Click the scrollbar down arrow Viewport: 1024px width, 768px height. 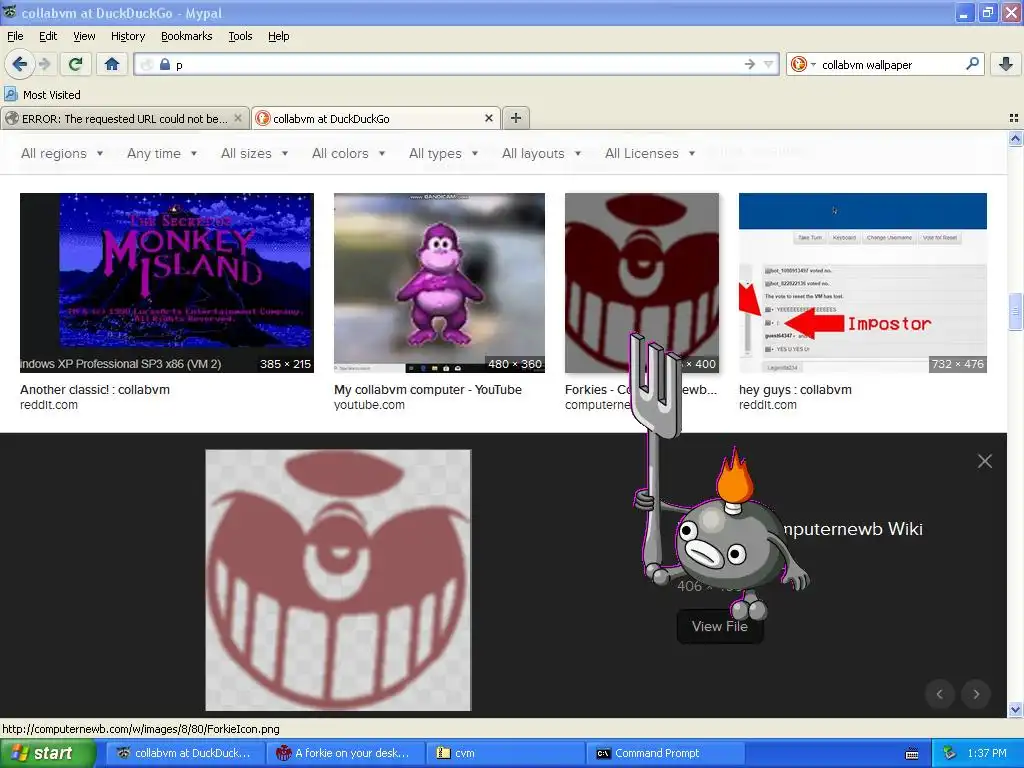coord(1015,709)
